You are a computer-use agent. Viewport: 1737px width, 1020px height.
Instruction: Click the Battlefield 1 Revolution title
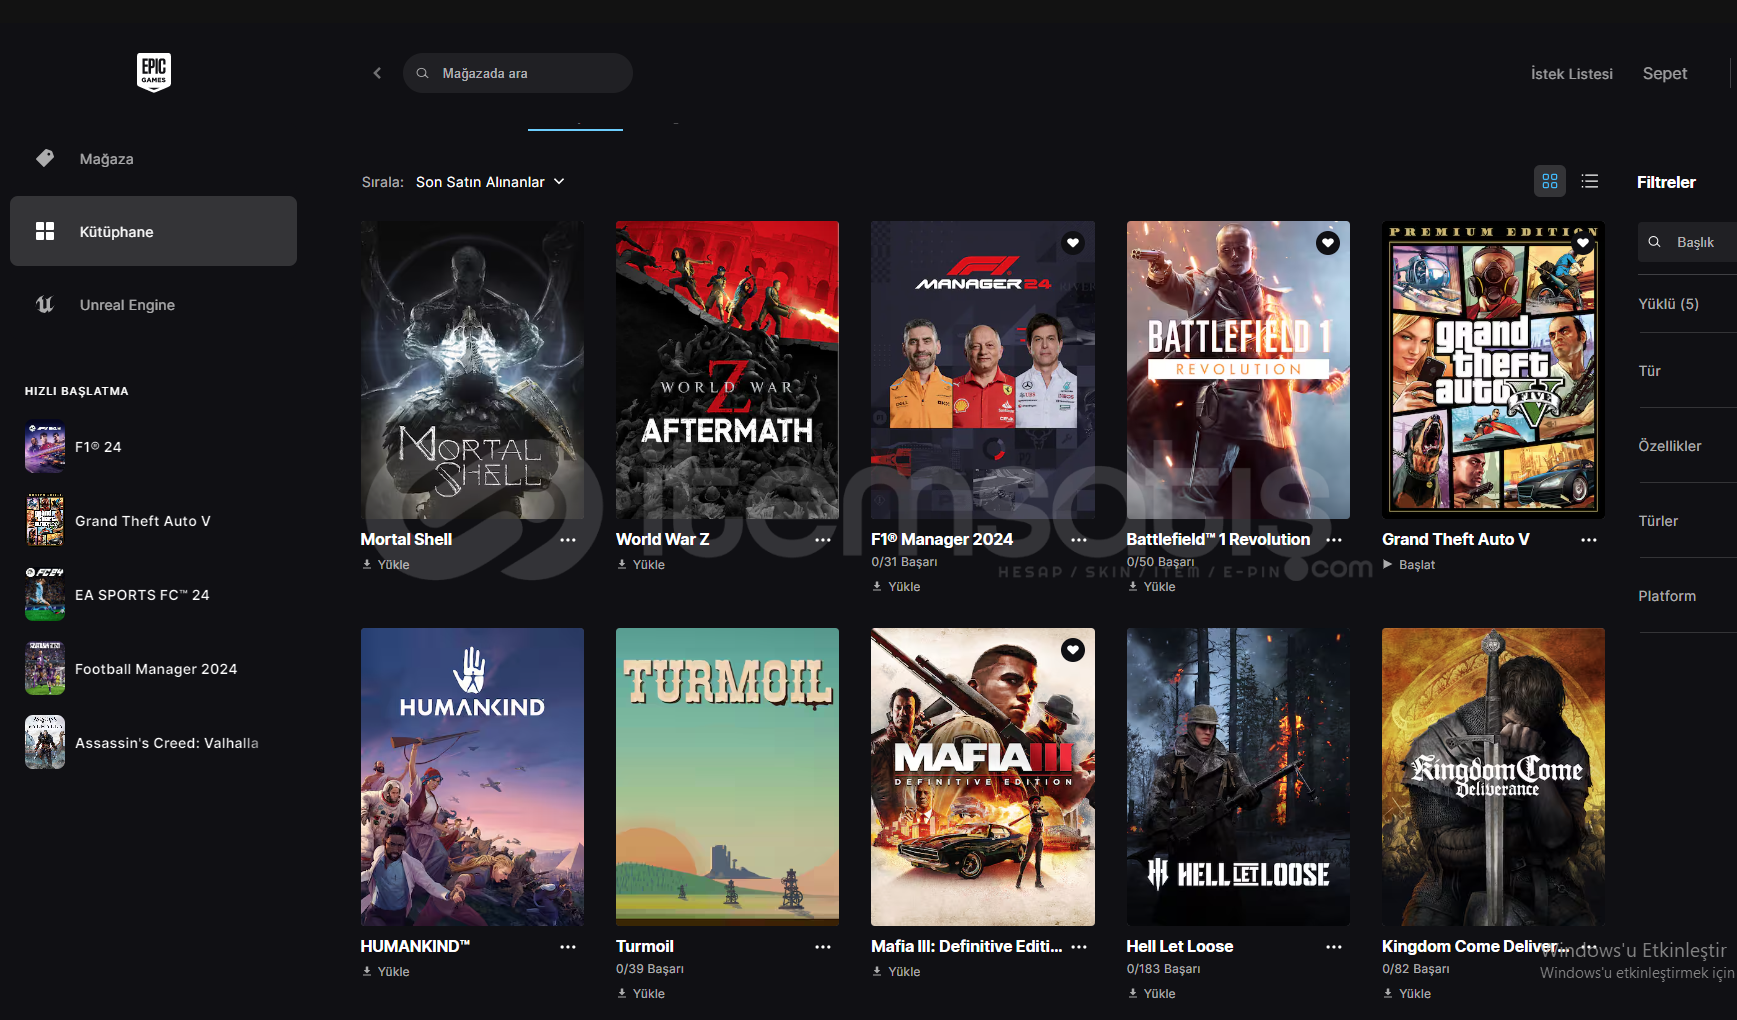pos(1218,539)
